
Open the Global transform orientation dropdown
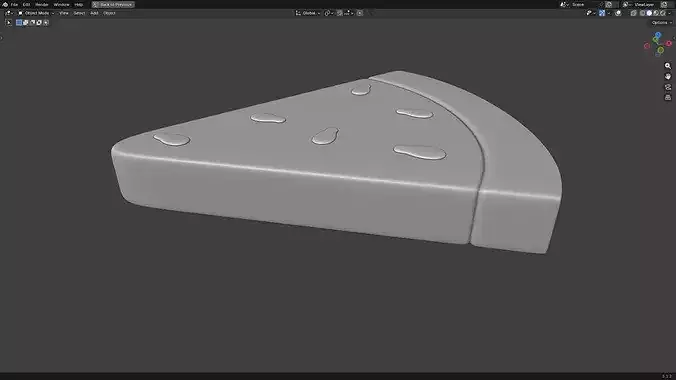click(x=308, y=13)
